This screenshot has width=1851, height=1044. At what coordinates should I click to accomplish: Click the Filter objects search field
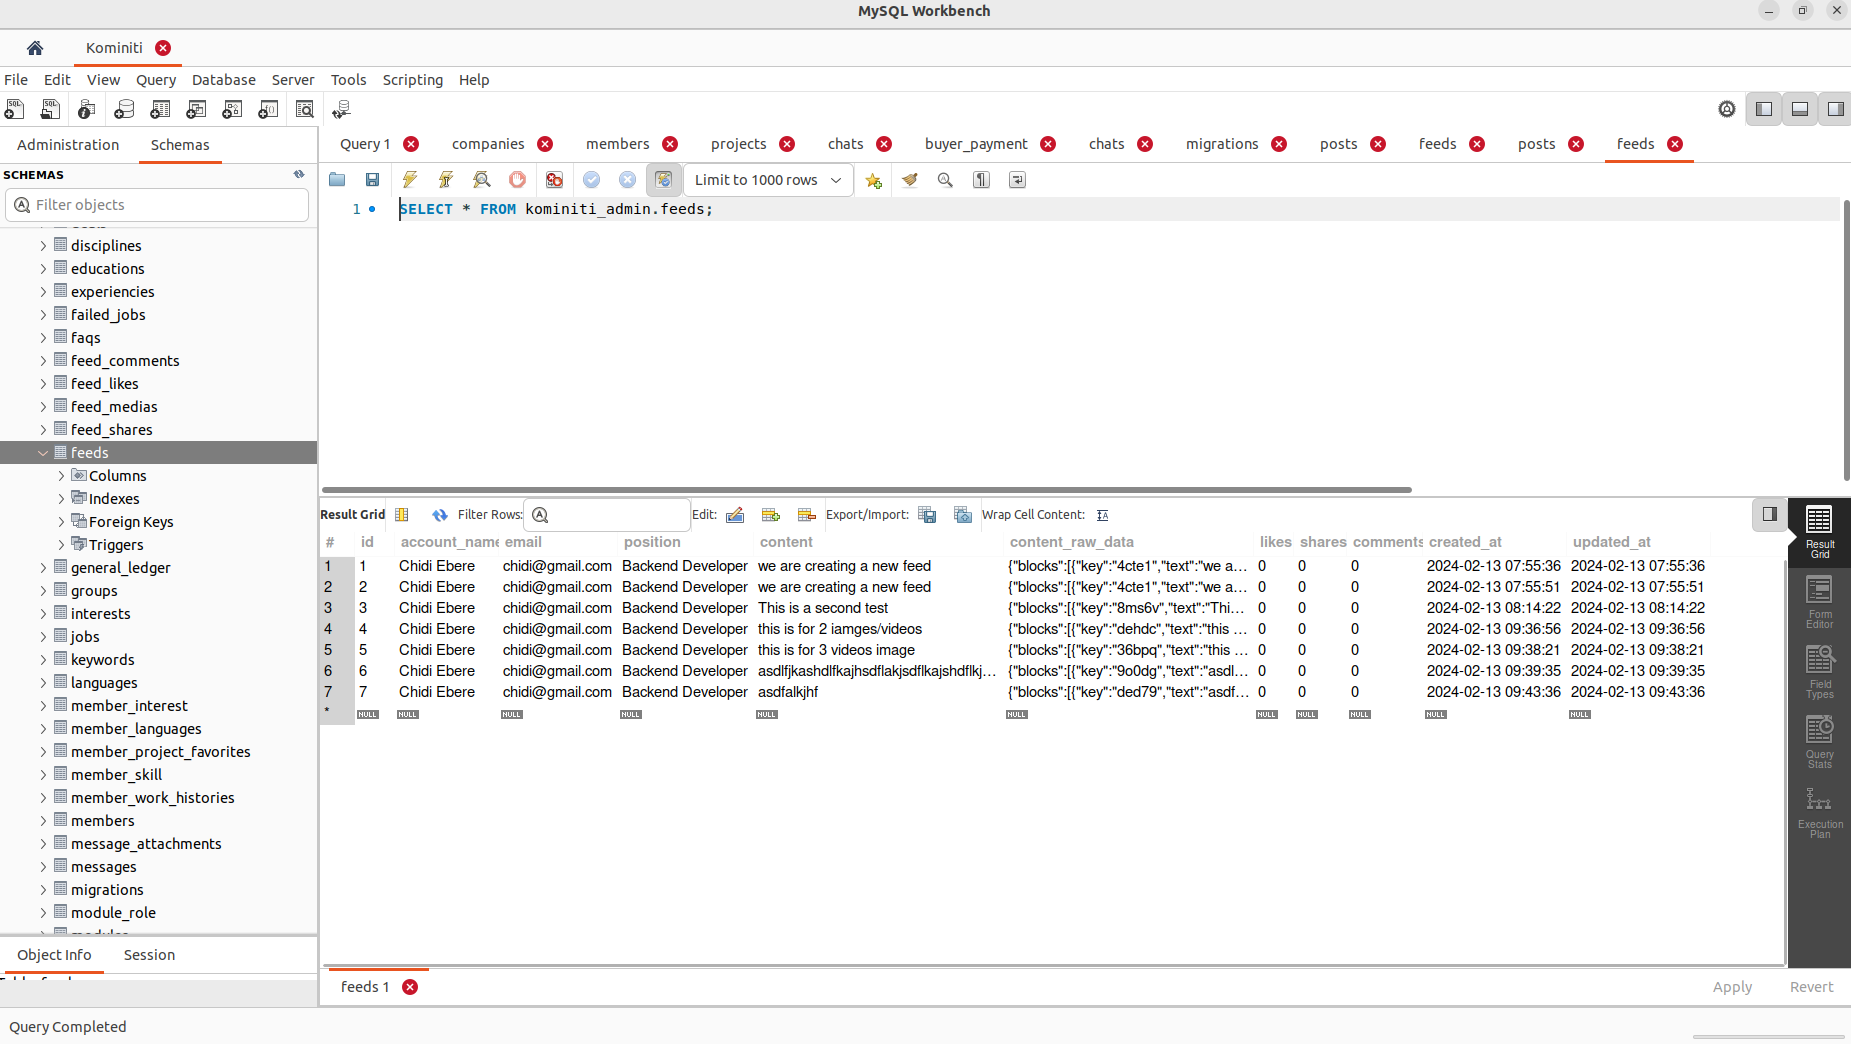[160, 205]
